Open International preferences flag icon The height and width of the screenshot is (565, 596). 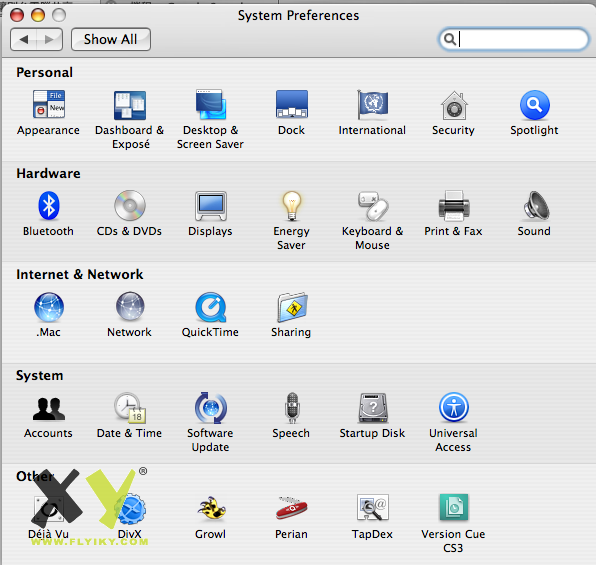pos(372,104)
